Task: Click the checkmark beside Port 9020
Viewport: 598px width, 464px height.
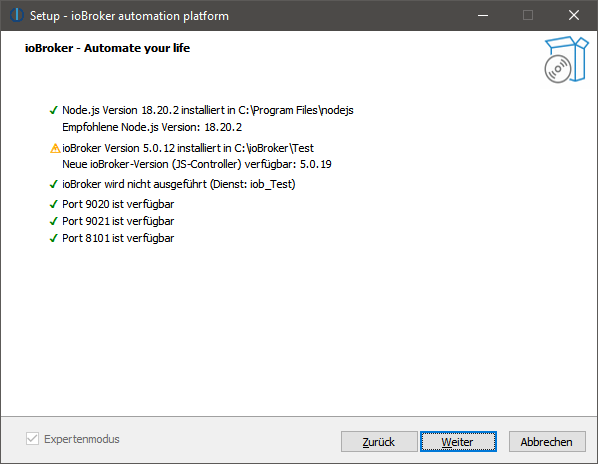Action: pyautogui.click(x=54, y=205)
